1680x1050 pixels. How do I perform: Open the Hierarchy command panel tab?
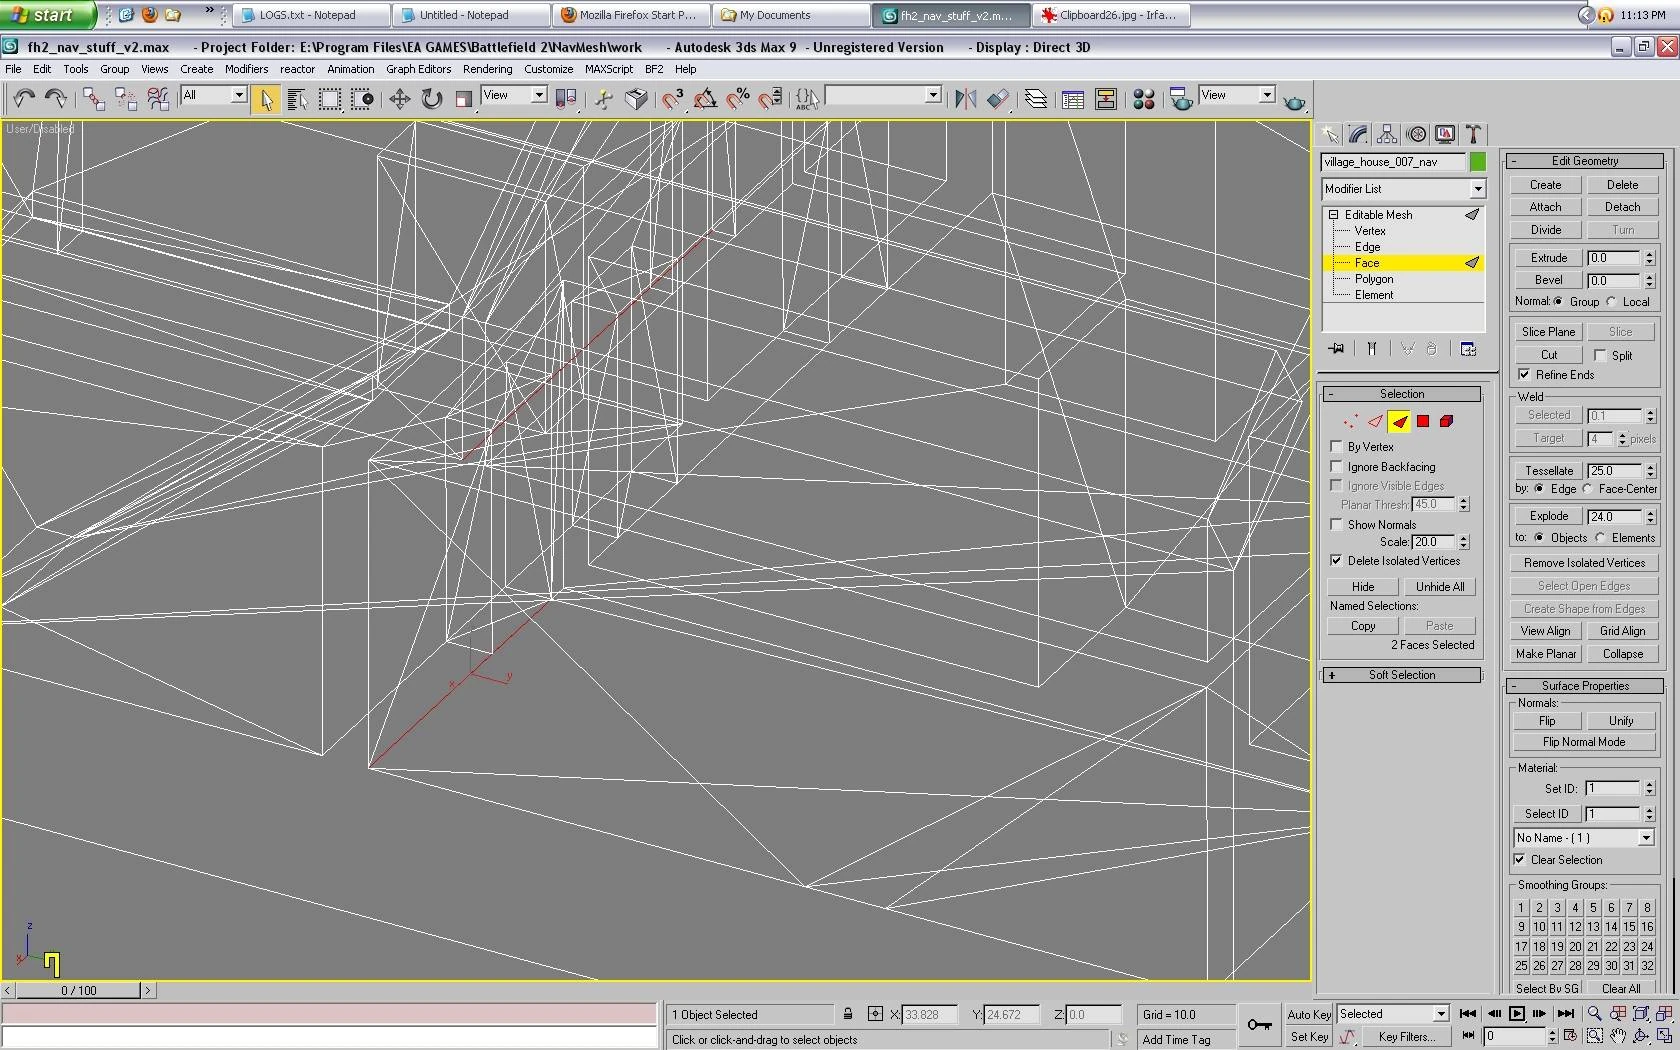(1386, 134)
